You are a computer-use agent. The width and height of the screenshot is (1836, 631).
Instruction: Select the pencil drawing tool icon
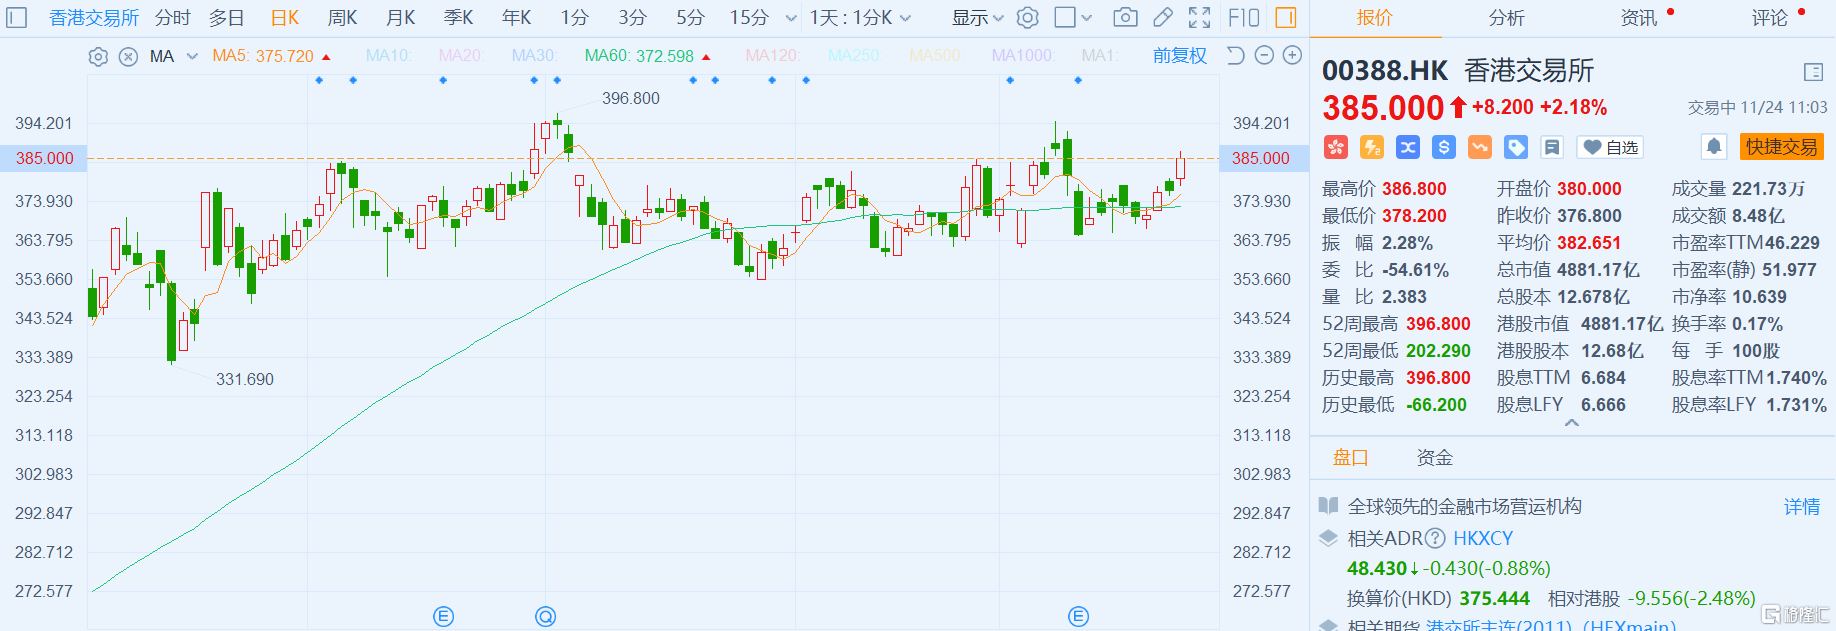(1162, 17)
